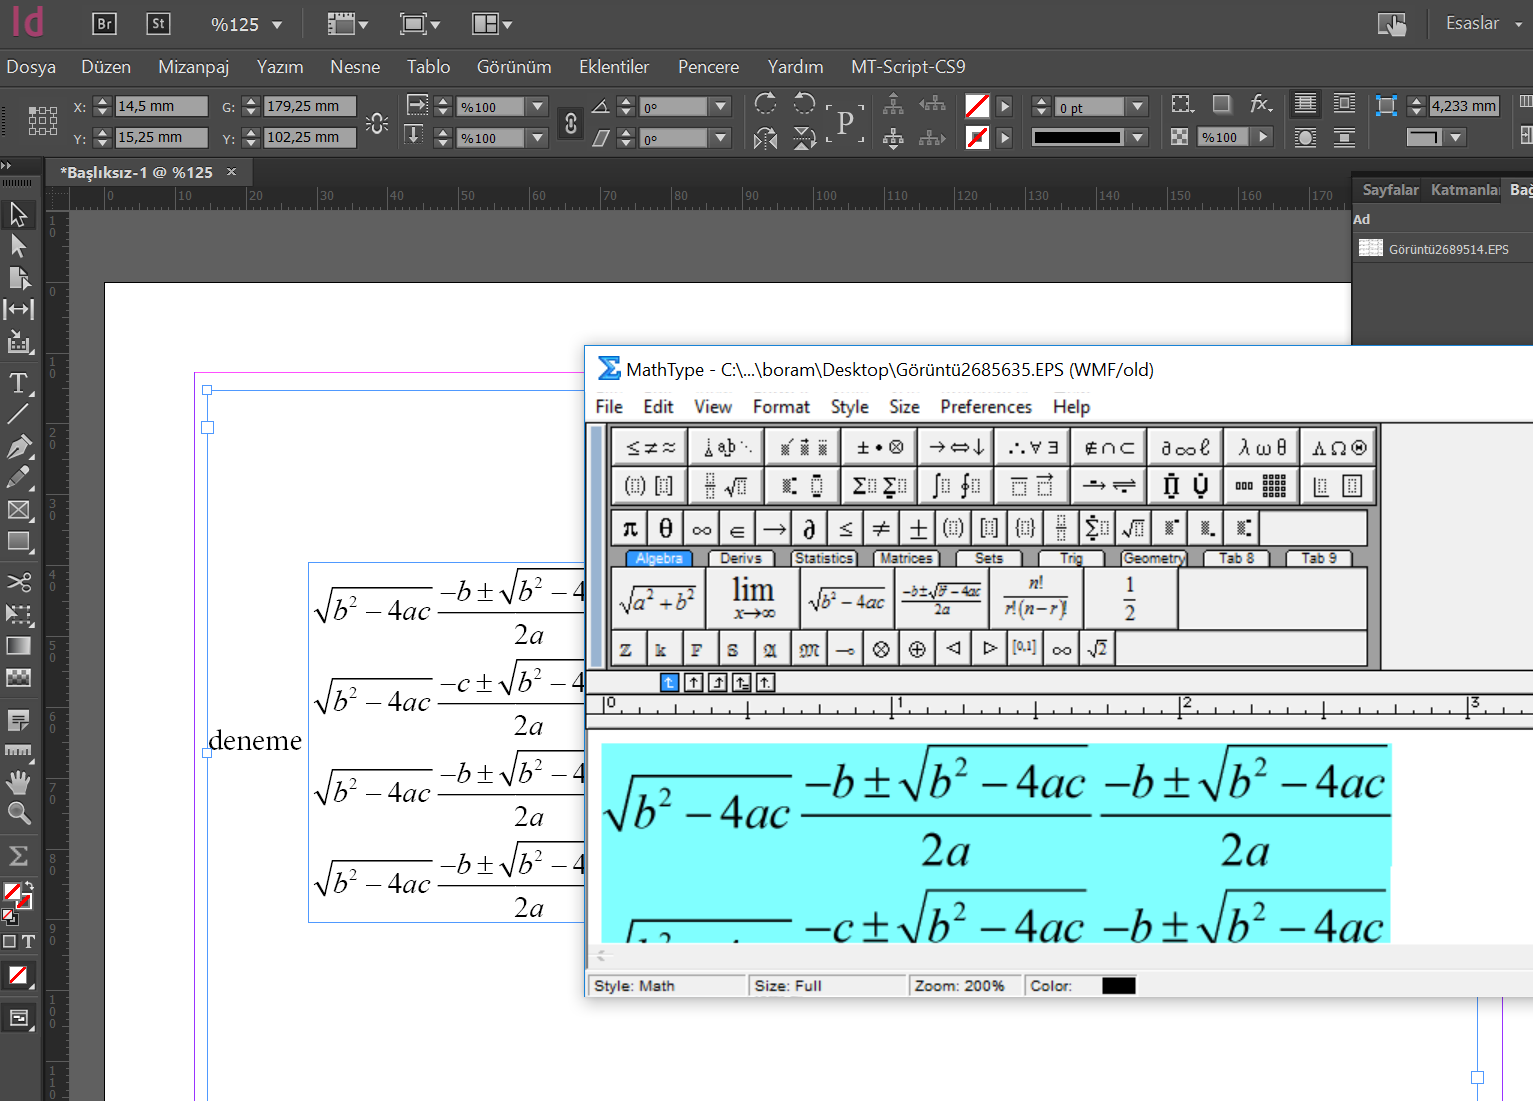1533x1101 pixels.
Task: Set formatting to affect text in toolbox
Action: click(28, 941)
